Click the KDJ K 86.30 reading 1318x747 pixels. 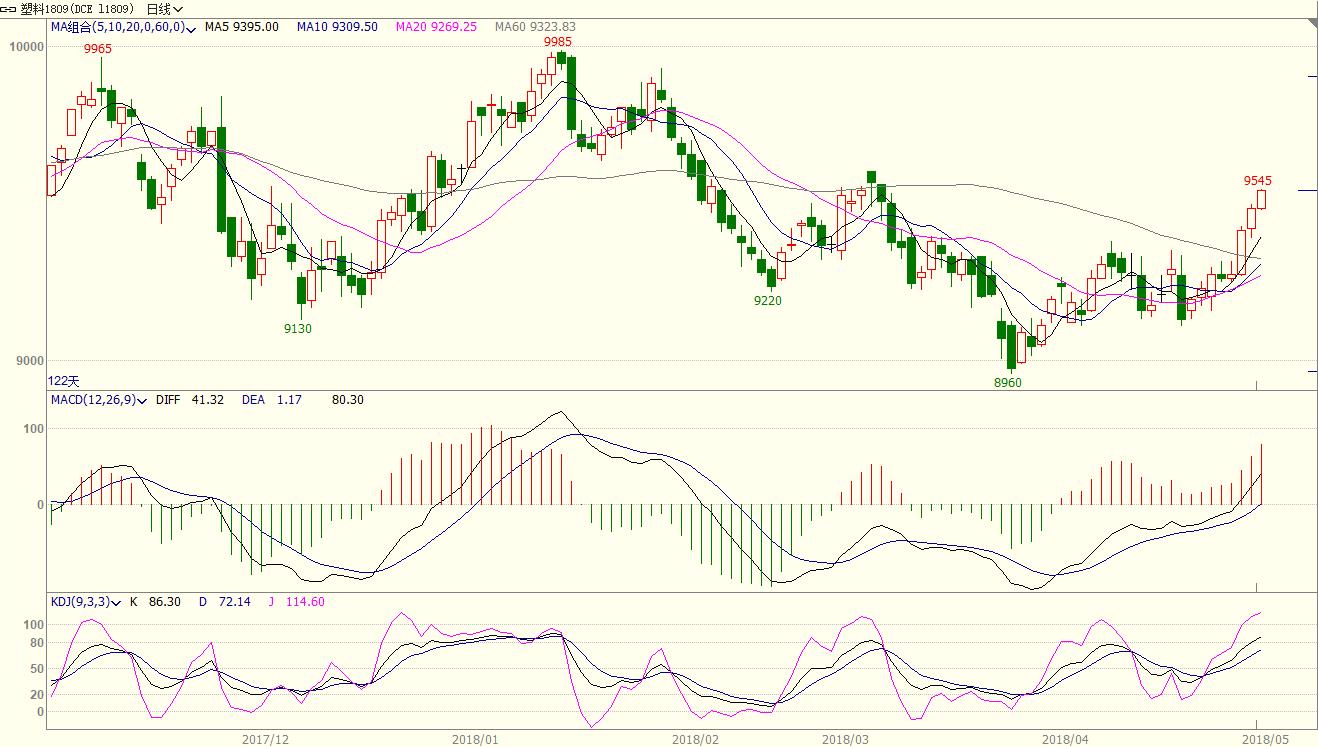point(157,602)
